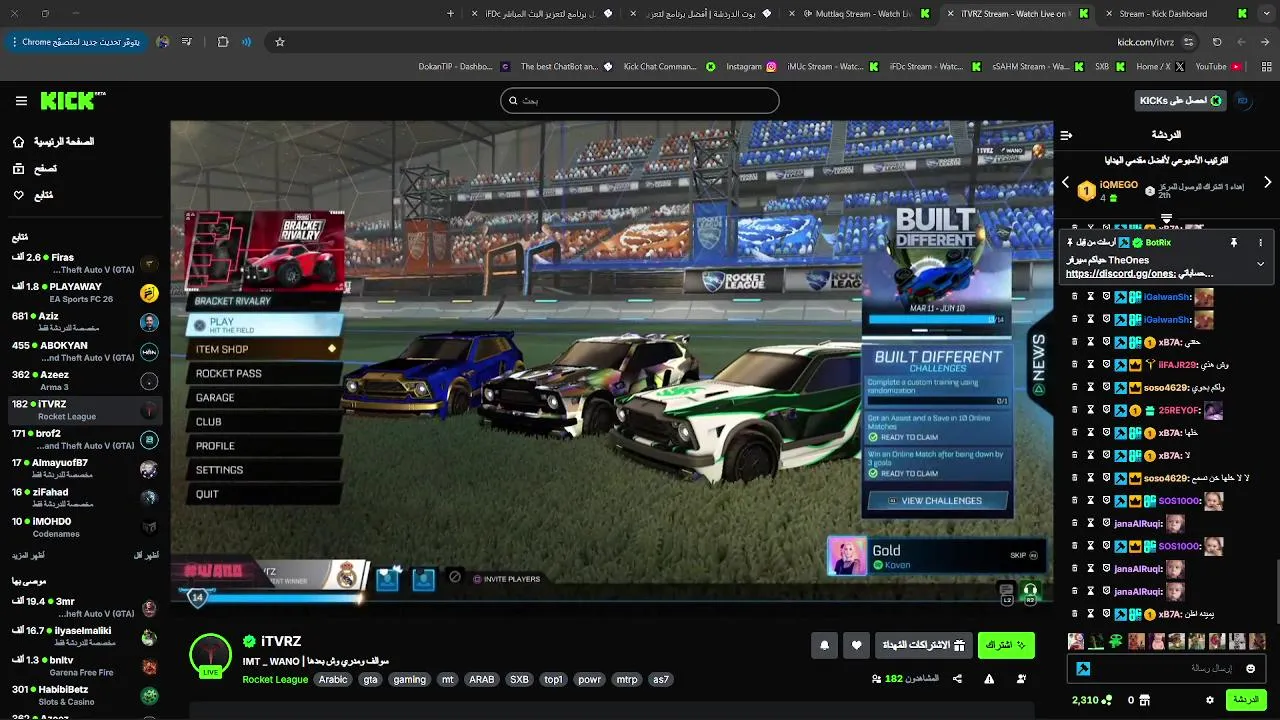Bookmark this page with the star icon
Viewport: 1280px width, 720px height.
click(x=280, y=42)
